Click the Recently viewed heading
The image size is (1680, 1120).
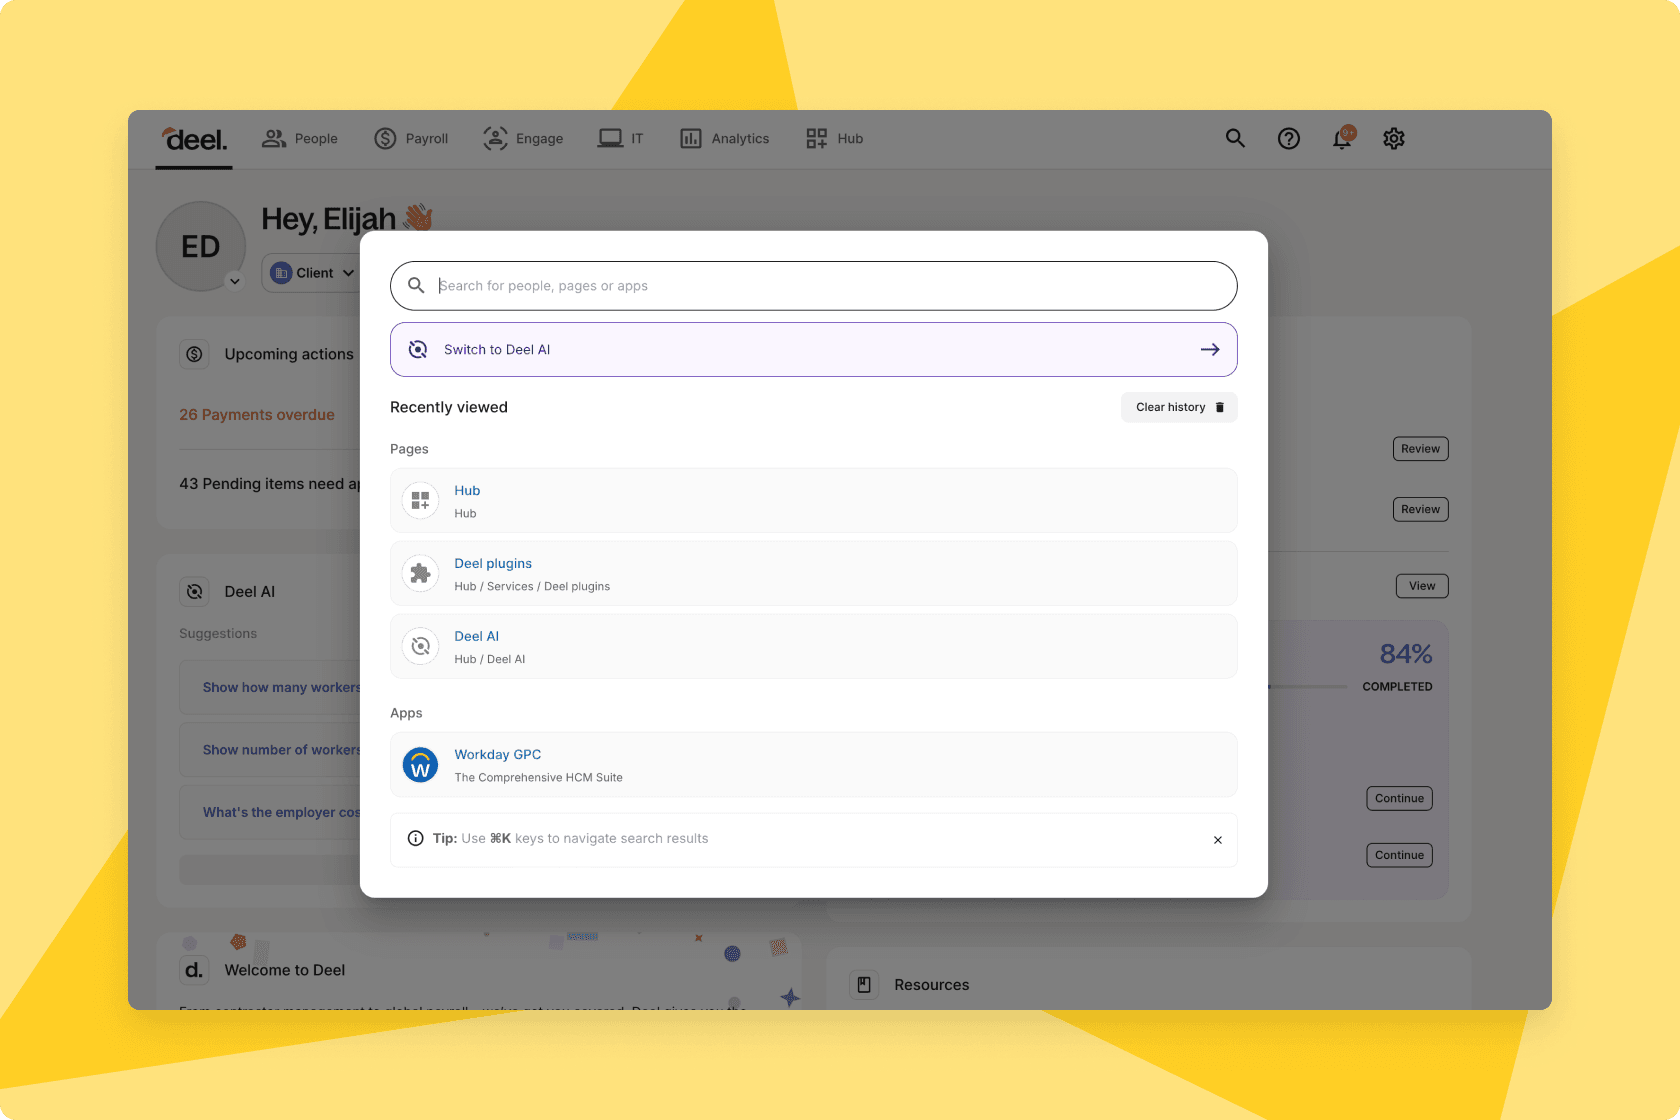449,407
